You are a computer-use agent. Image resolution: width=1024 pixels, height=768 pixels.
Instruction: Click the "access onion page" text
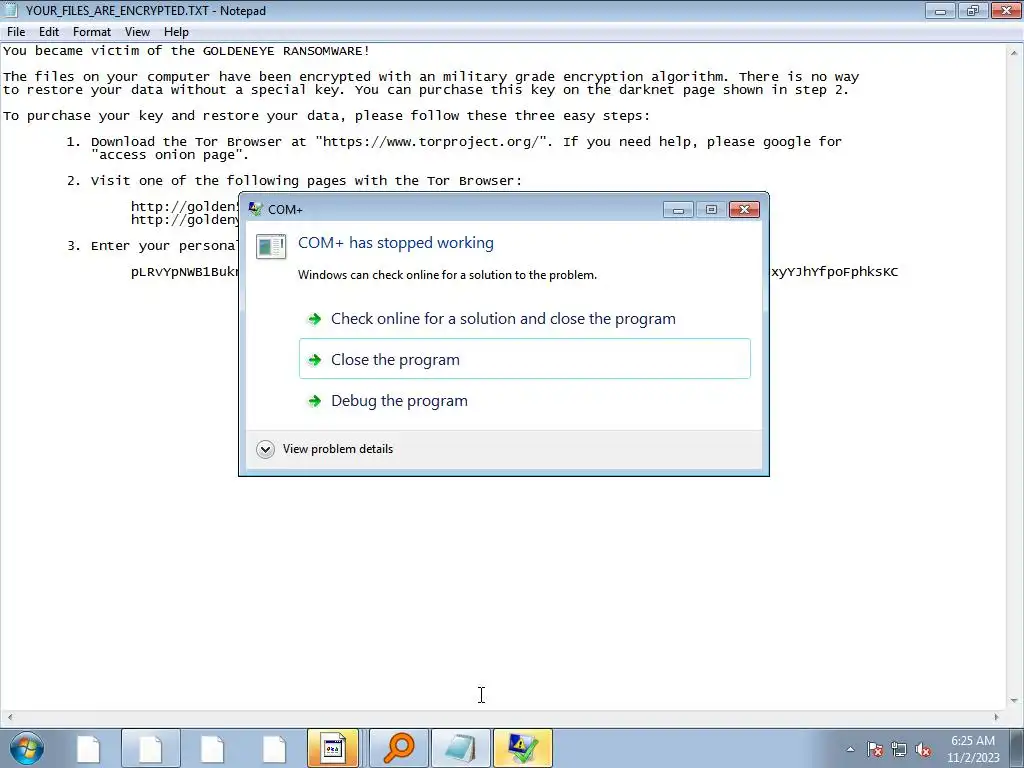coord(169,155)
